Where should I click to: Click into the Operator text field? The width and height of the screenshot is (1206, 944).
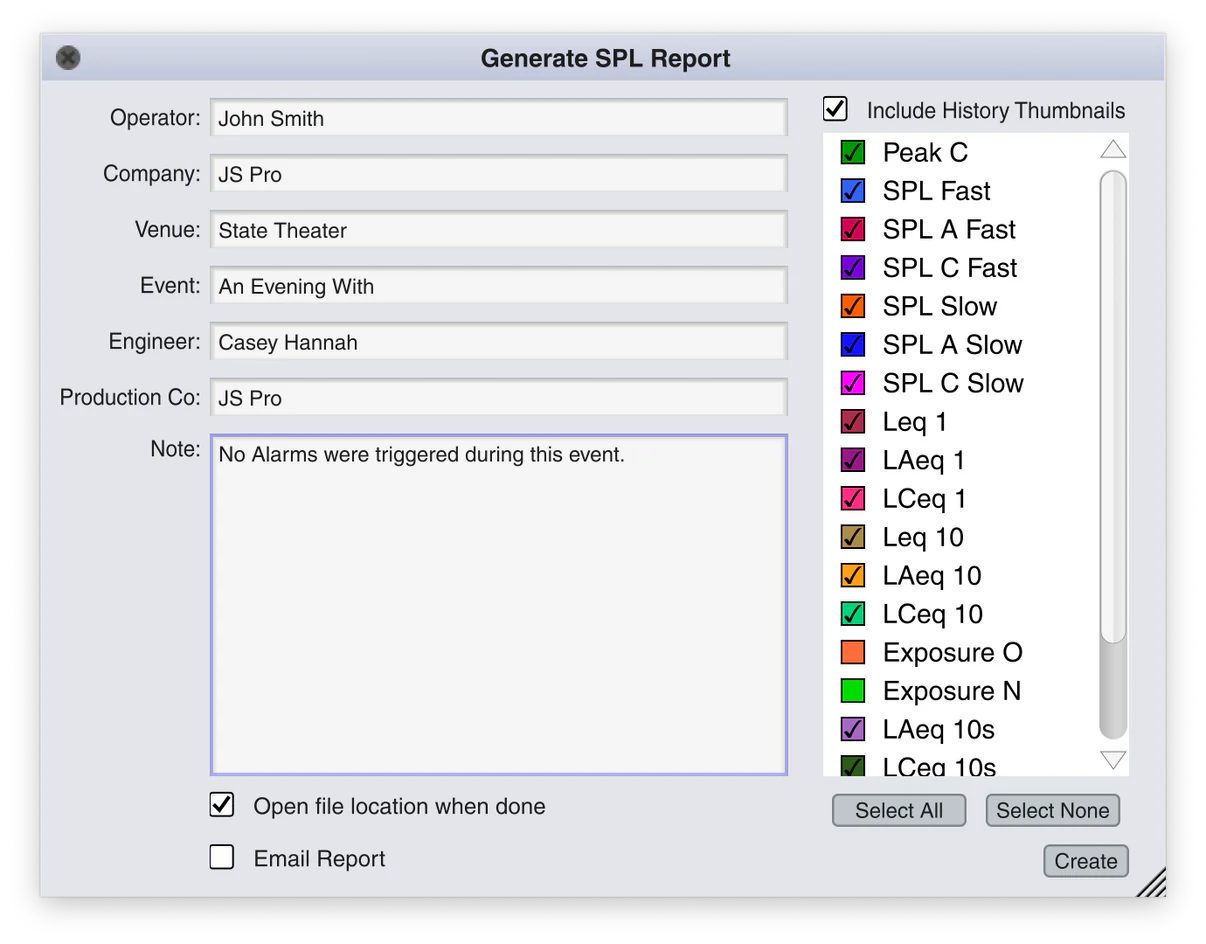coord(498,118)
